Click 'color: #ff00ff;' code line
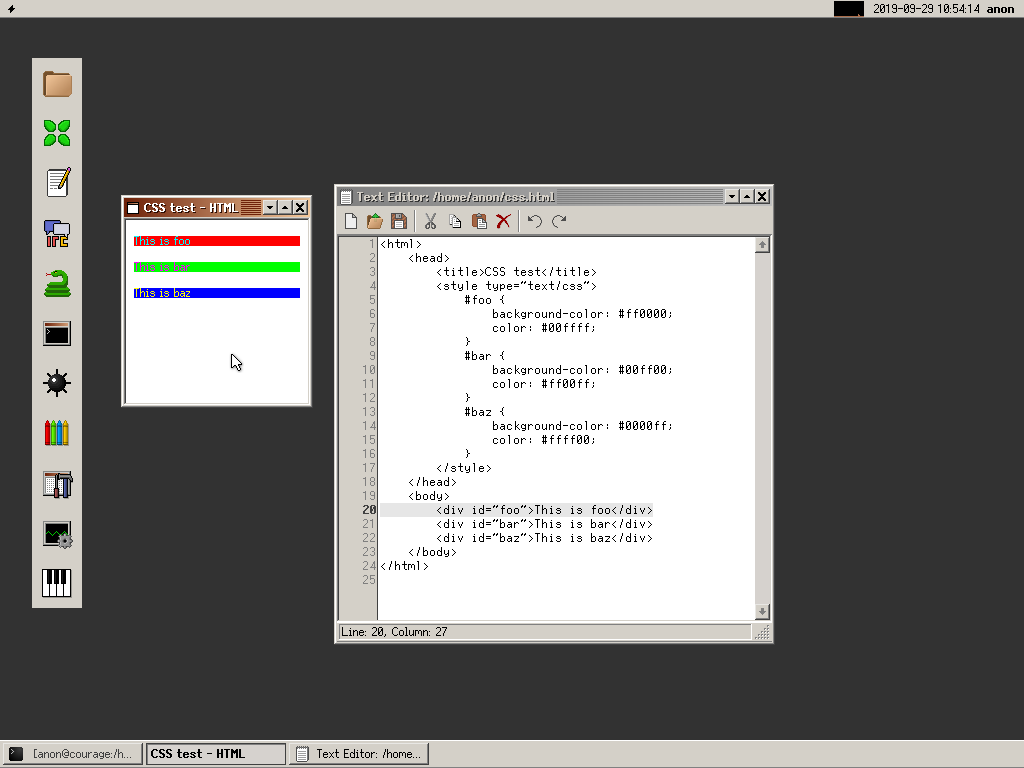 pos(543,385)
